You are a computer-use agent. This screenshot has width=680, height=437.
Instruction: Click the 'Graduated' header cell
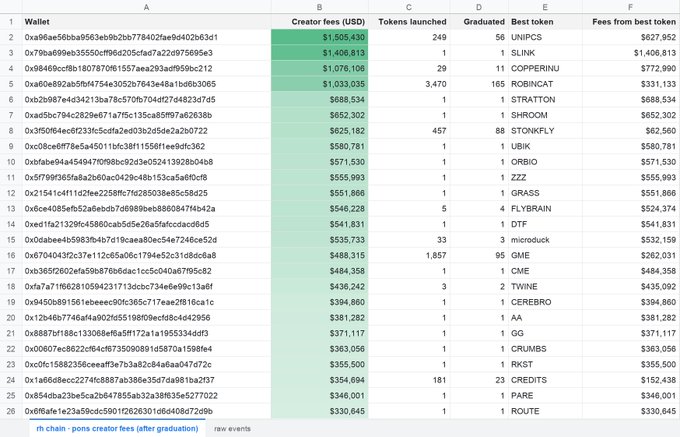click(x=479, y=22)
